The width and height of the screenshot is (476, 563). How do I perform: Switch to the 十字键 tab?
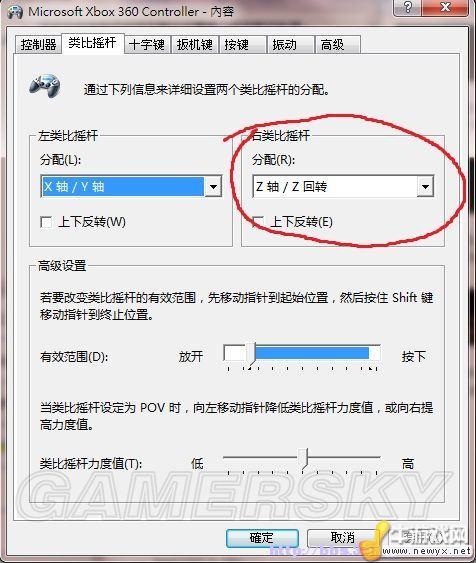pos(146,45)
